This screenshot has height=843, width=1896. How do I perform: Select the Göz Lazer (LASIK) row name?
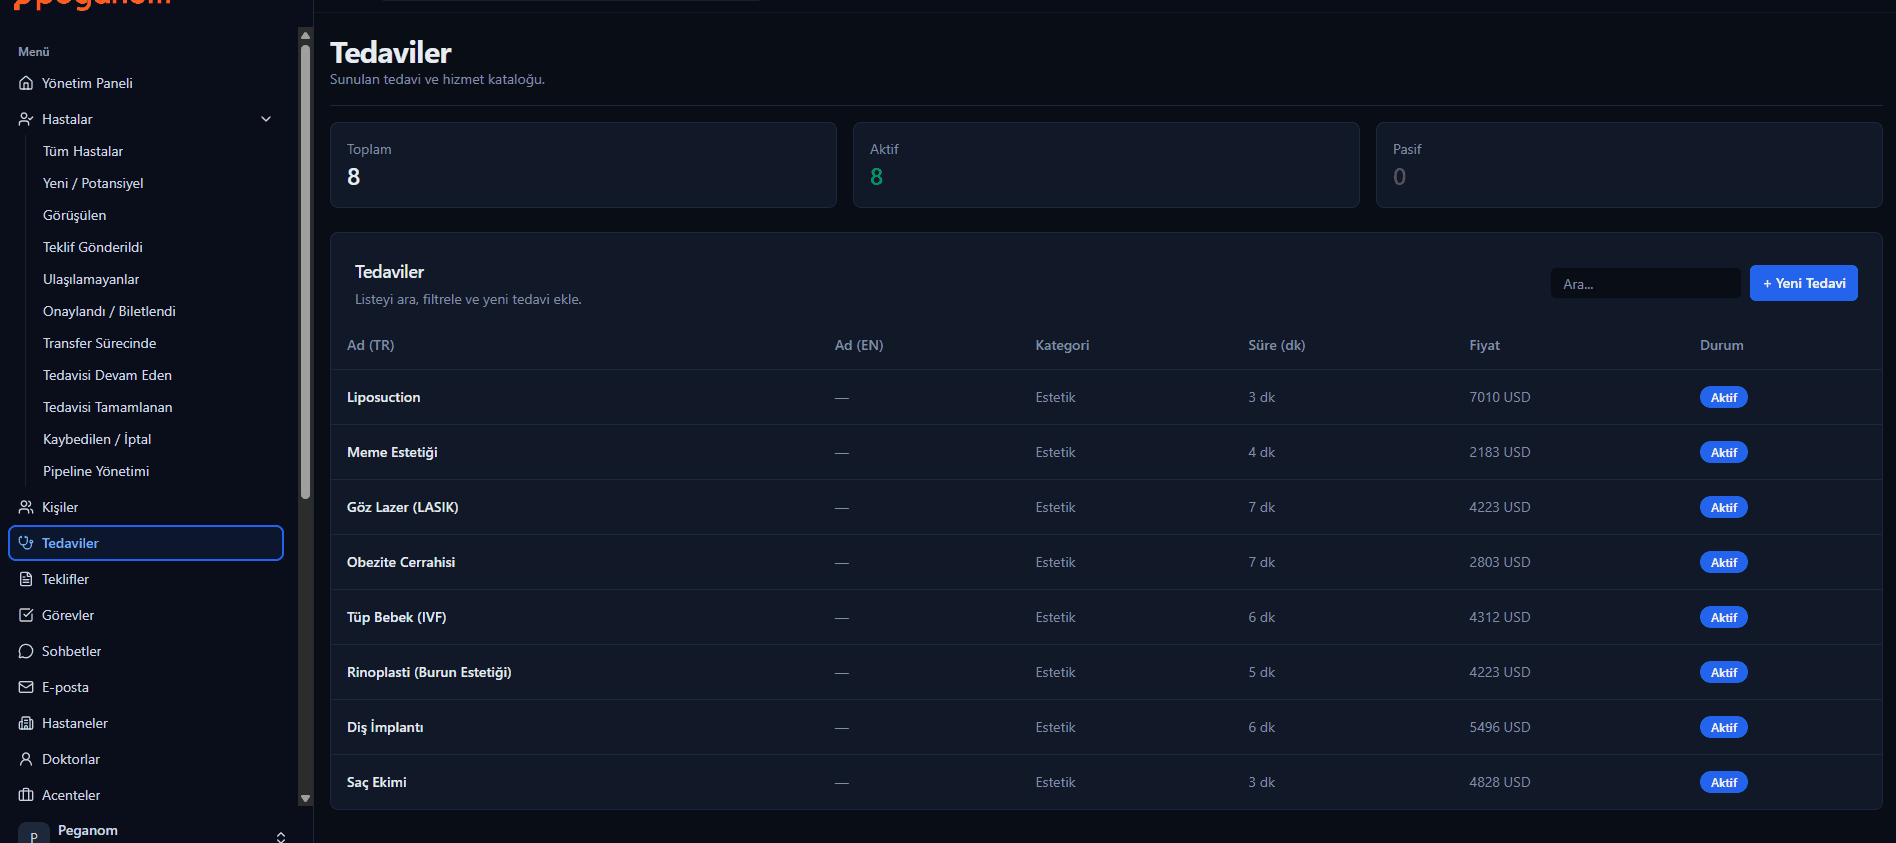(x=402, y=507)
